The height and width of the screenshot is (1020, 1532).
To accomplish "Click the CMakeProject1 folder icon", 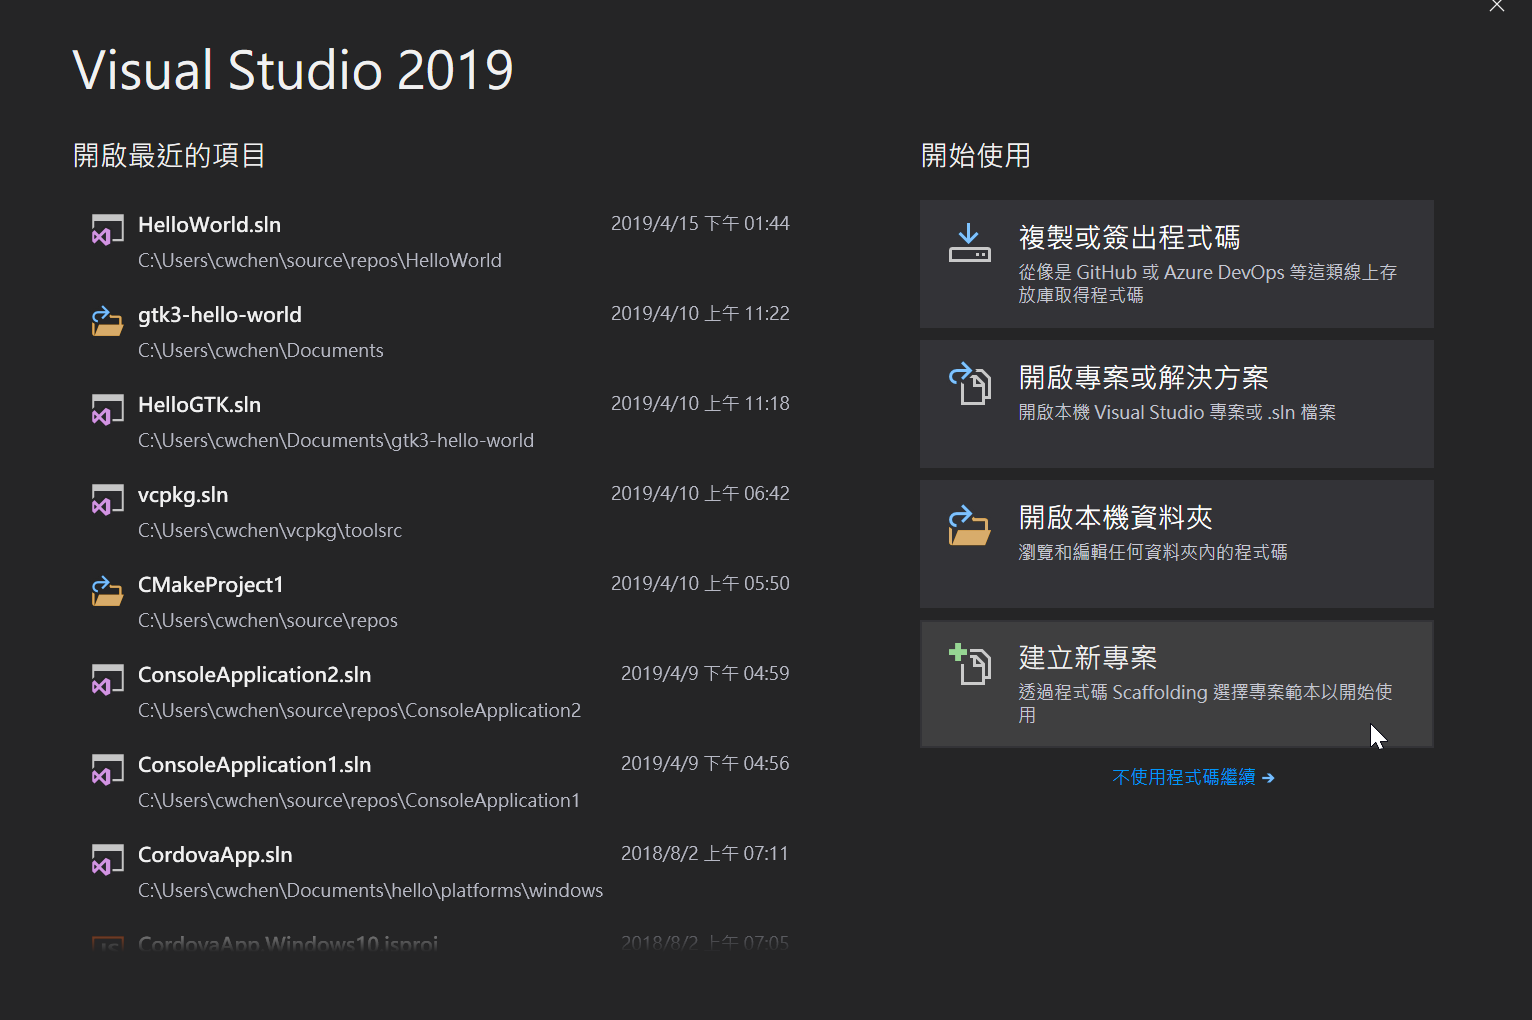I will 107,590.
